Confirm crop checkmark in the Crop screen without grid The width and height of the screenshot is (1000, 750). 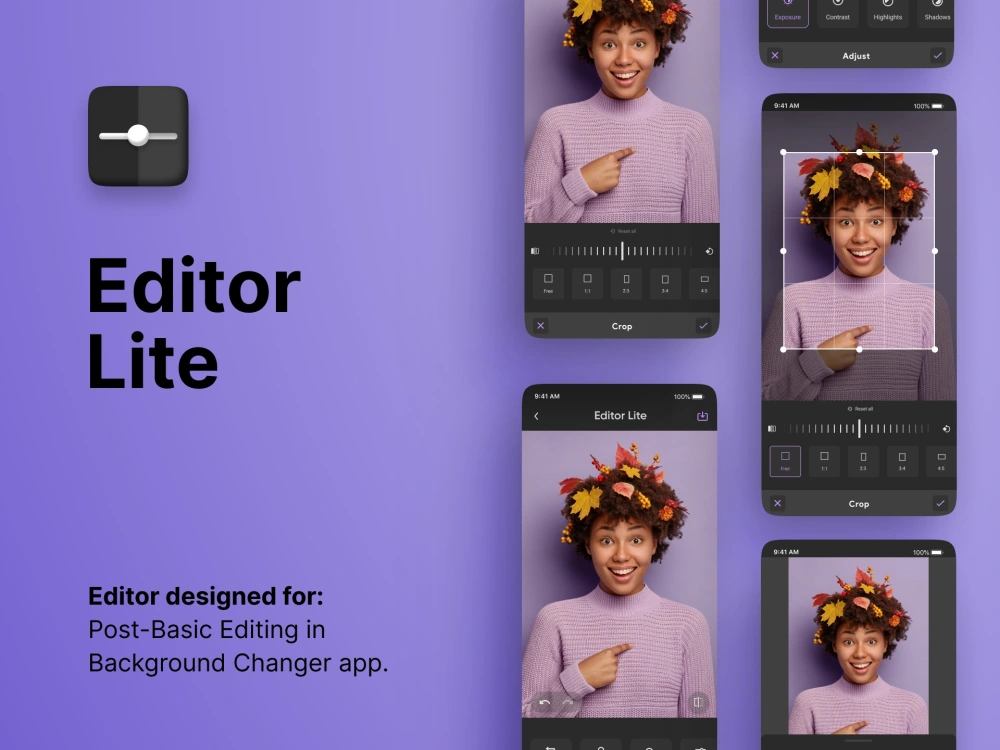[x=703, y=326]
